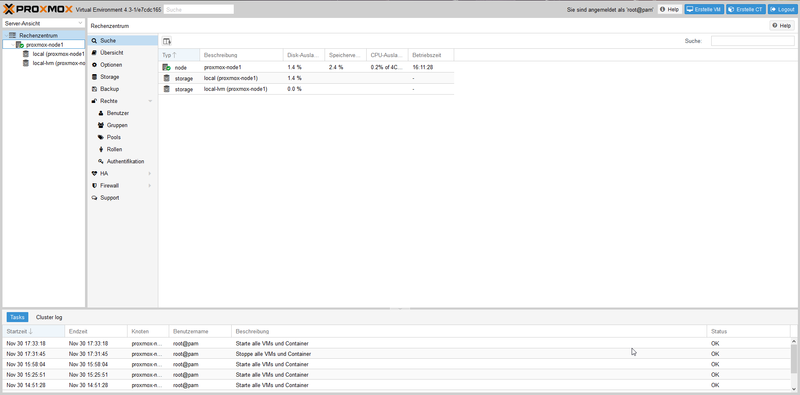Expand the Firewall submenu arrow
Screen dimensions: 800x395
point(150,186)
